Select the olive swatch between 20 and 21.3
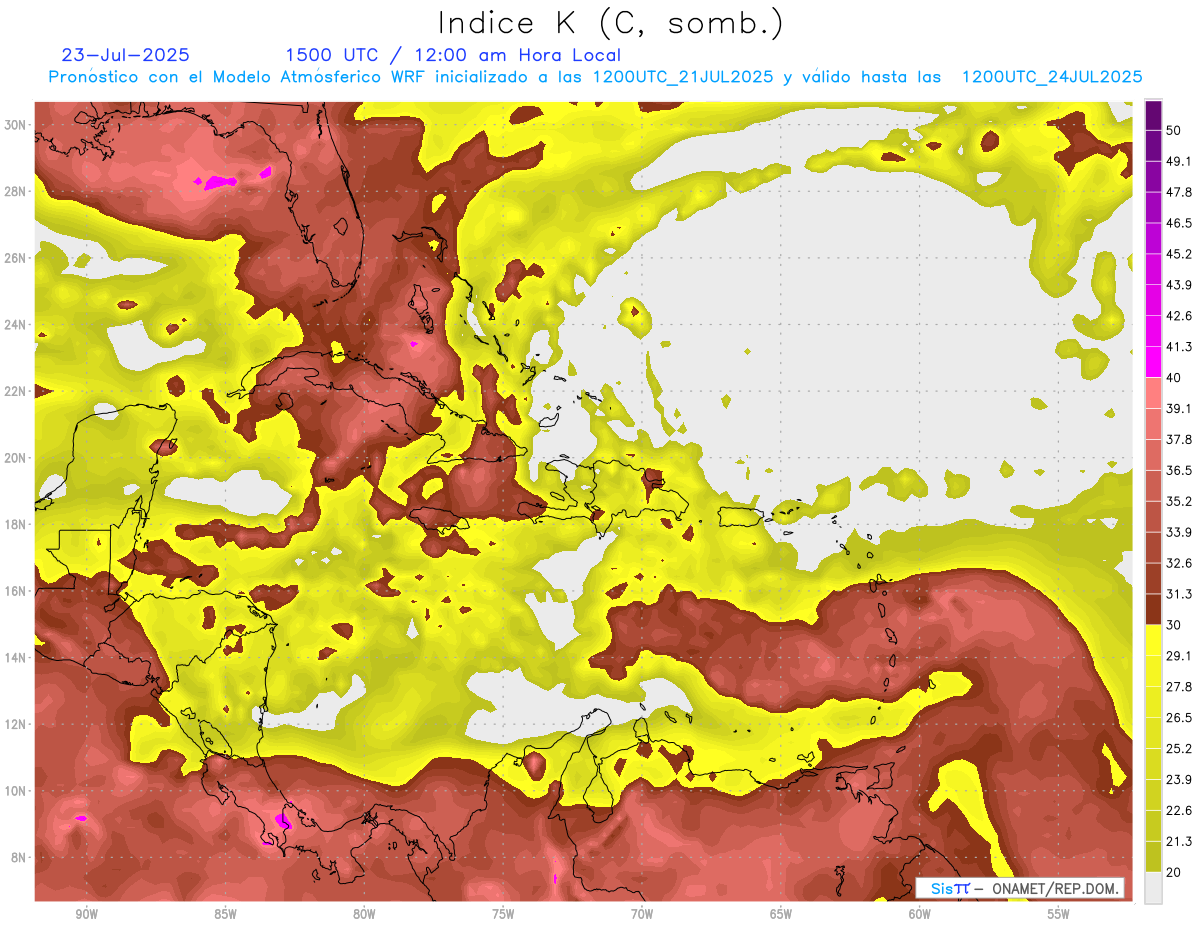The height and width of the screenshot is (927, 1200). click(1153, 857)
